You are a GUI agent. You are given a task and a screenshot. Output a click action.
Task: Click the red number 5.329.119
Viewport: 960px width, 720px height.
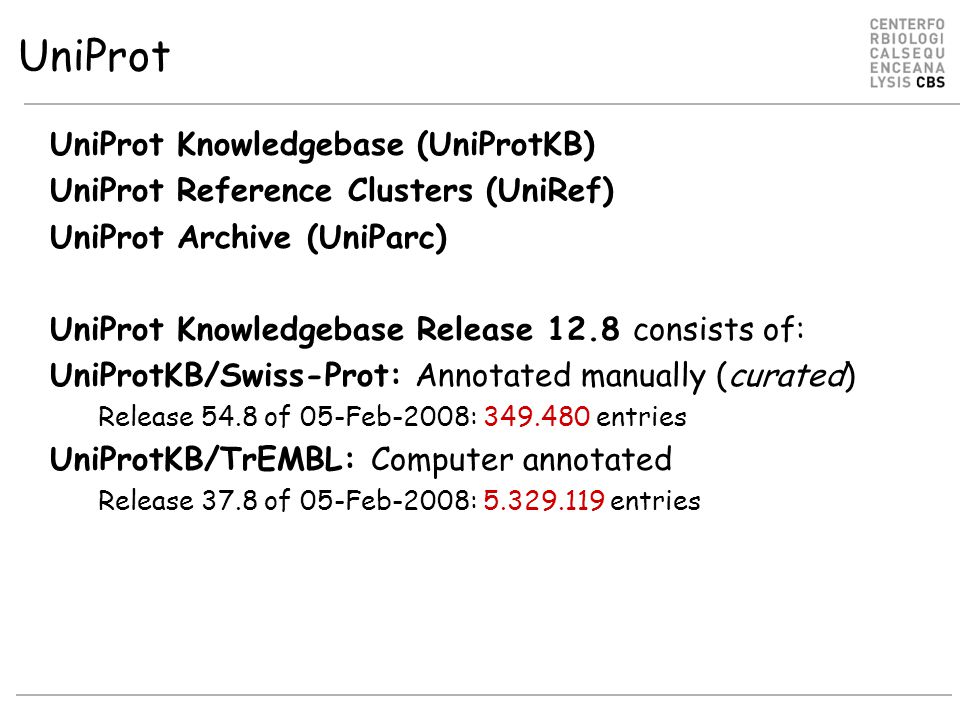544,501
